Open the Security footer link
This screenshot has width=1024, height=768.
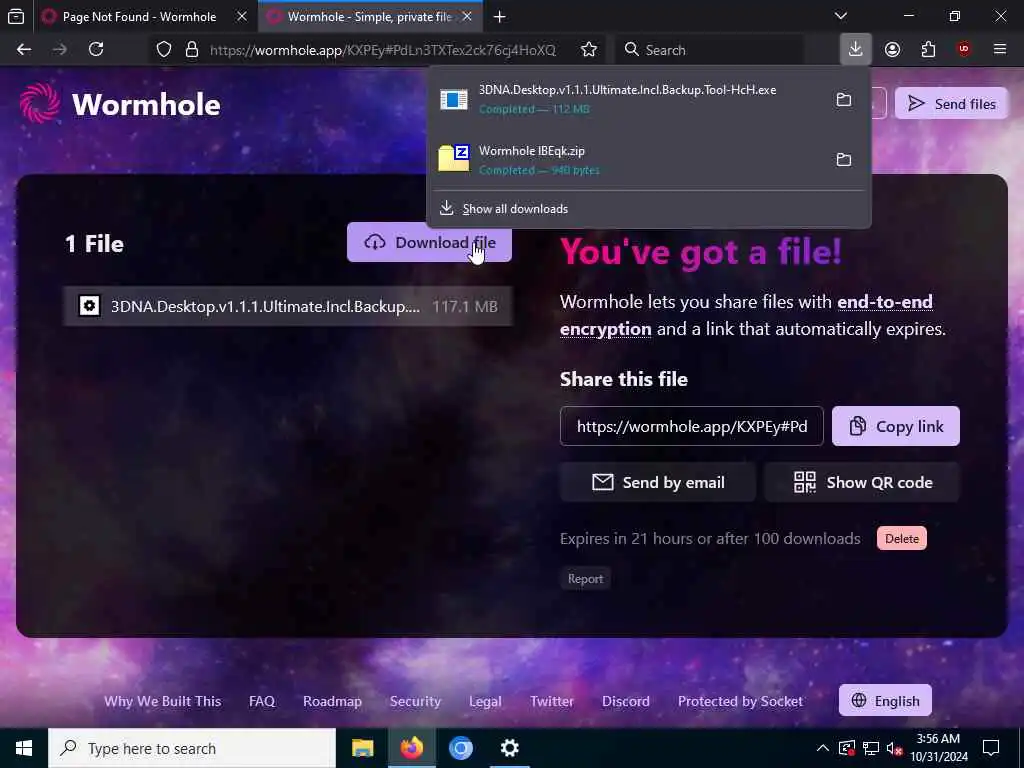pyautogui.click(x=415, y=701)
